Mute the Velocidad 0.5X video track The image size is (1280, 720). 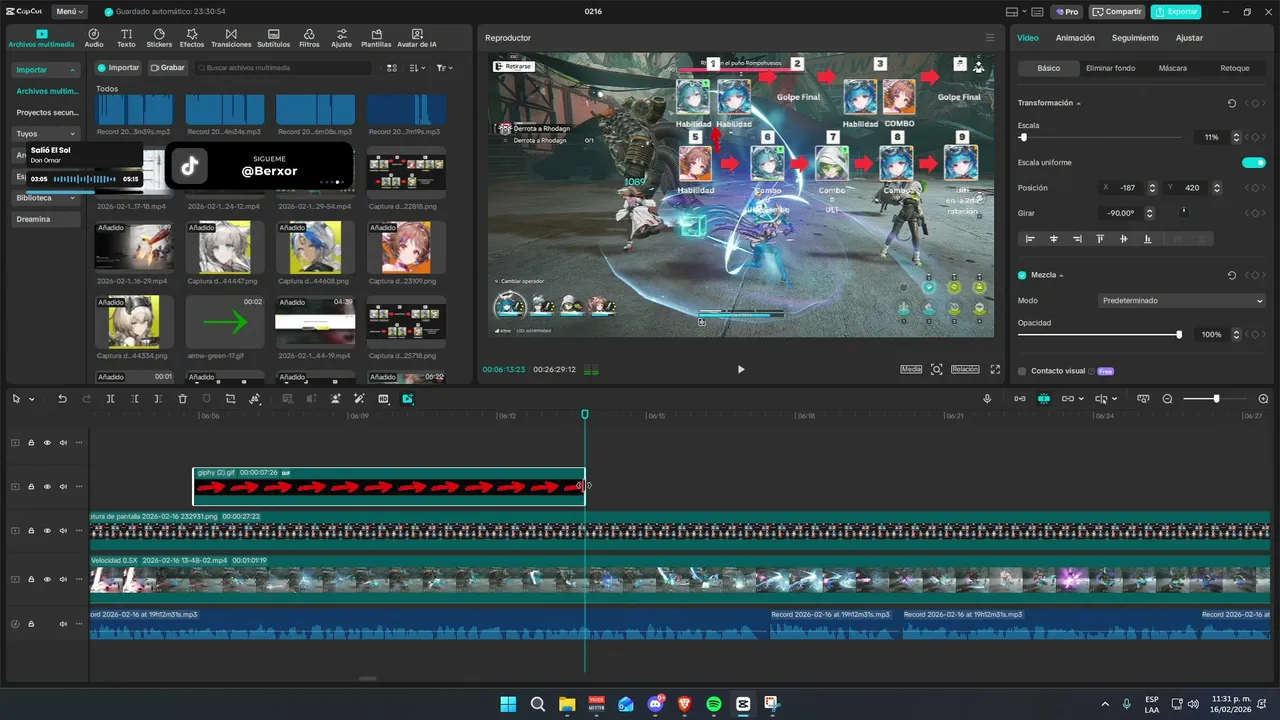(x=63, y=579)
